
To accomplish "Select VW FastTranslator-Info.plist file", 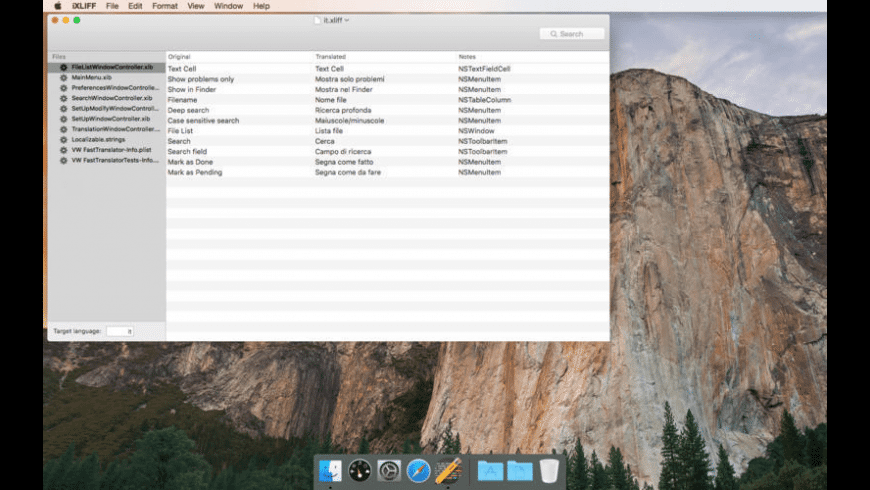I will [110, 149].
